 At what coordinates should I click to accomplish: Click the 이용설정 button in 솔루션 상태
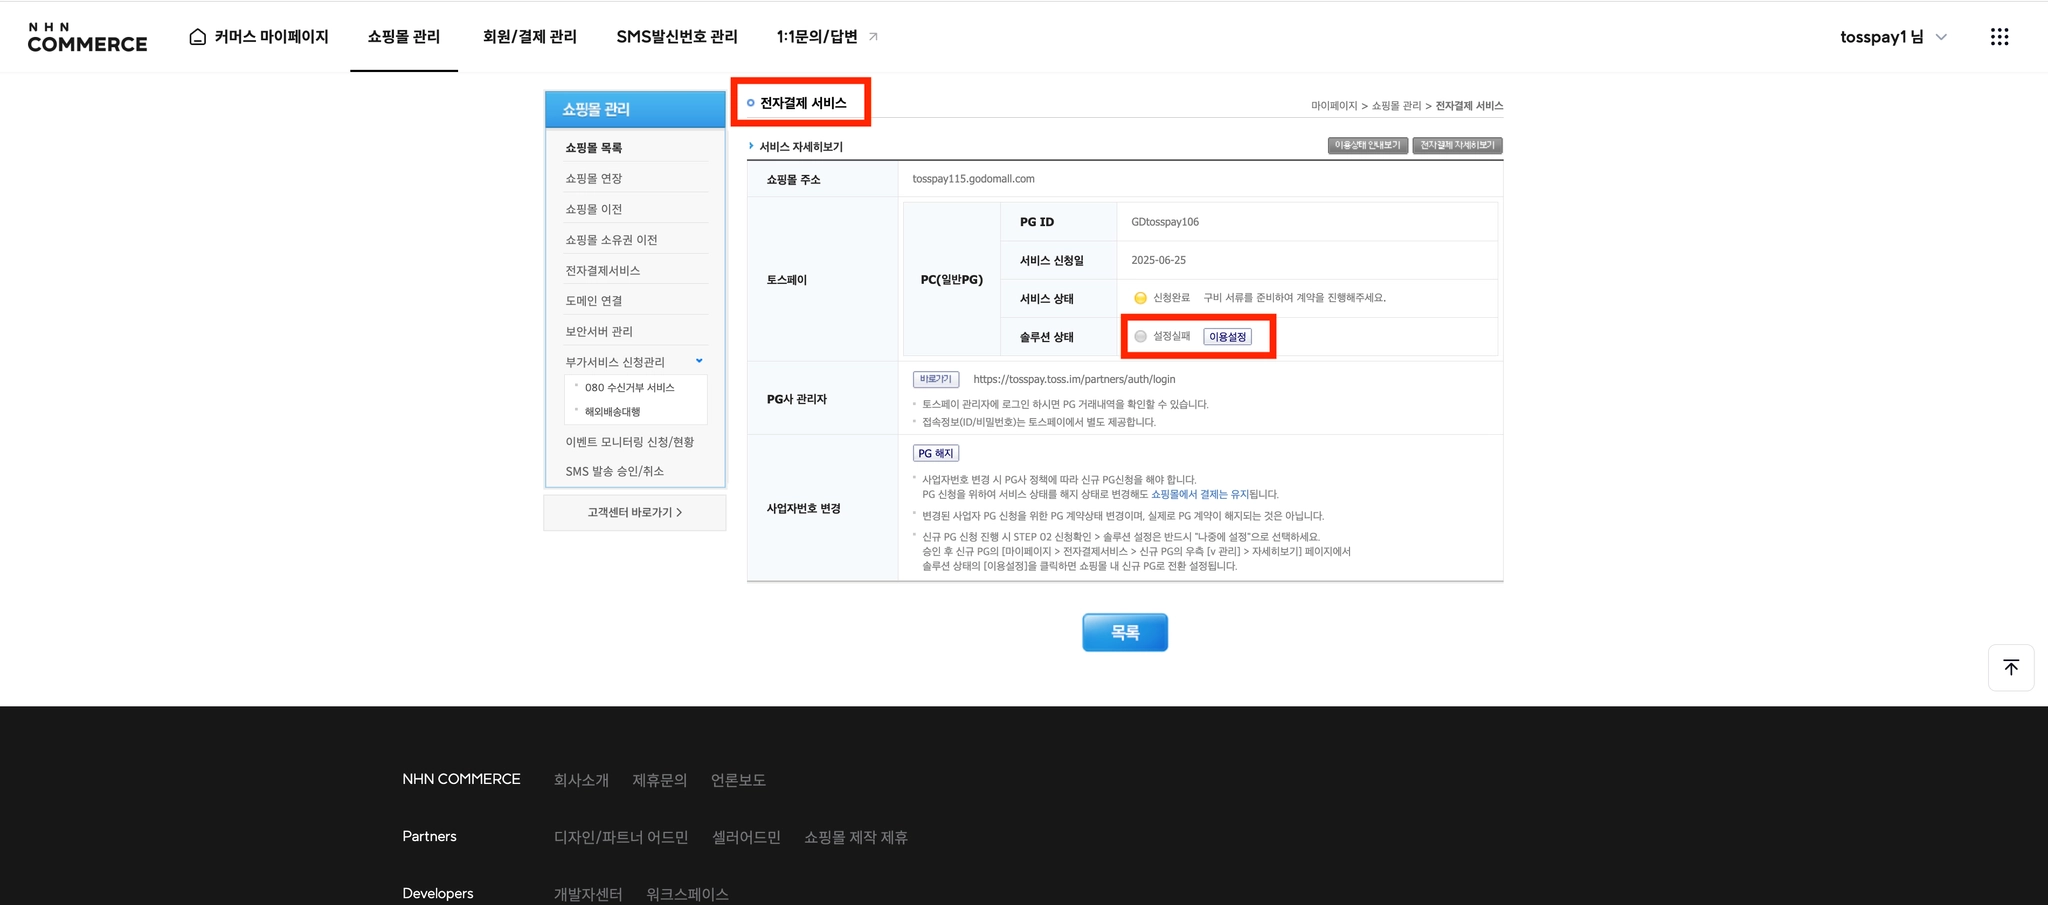(1228, 337)
